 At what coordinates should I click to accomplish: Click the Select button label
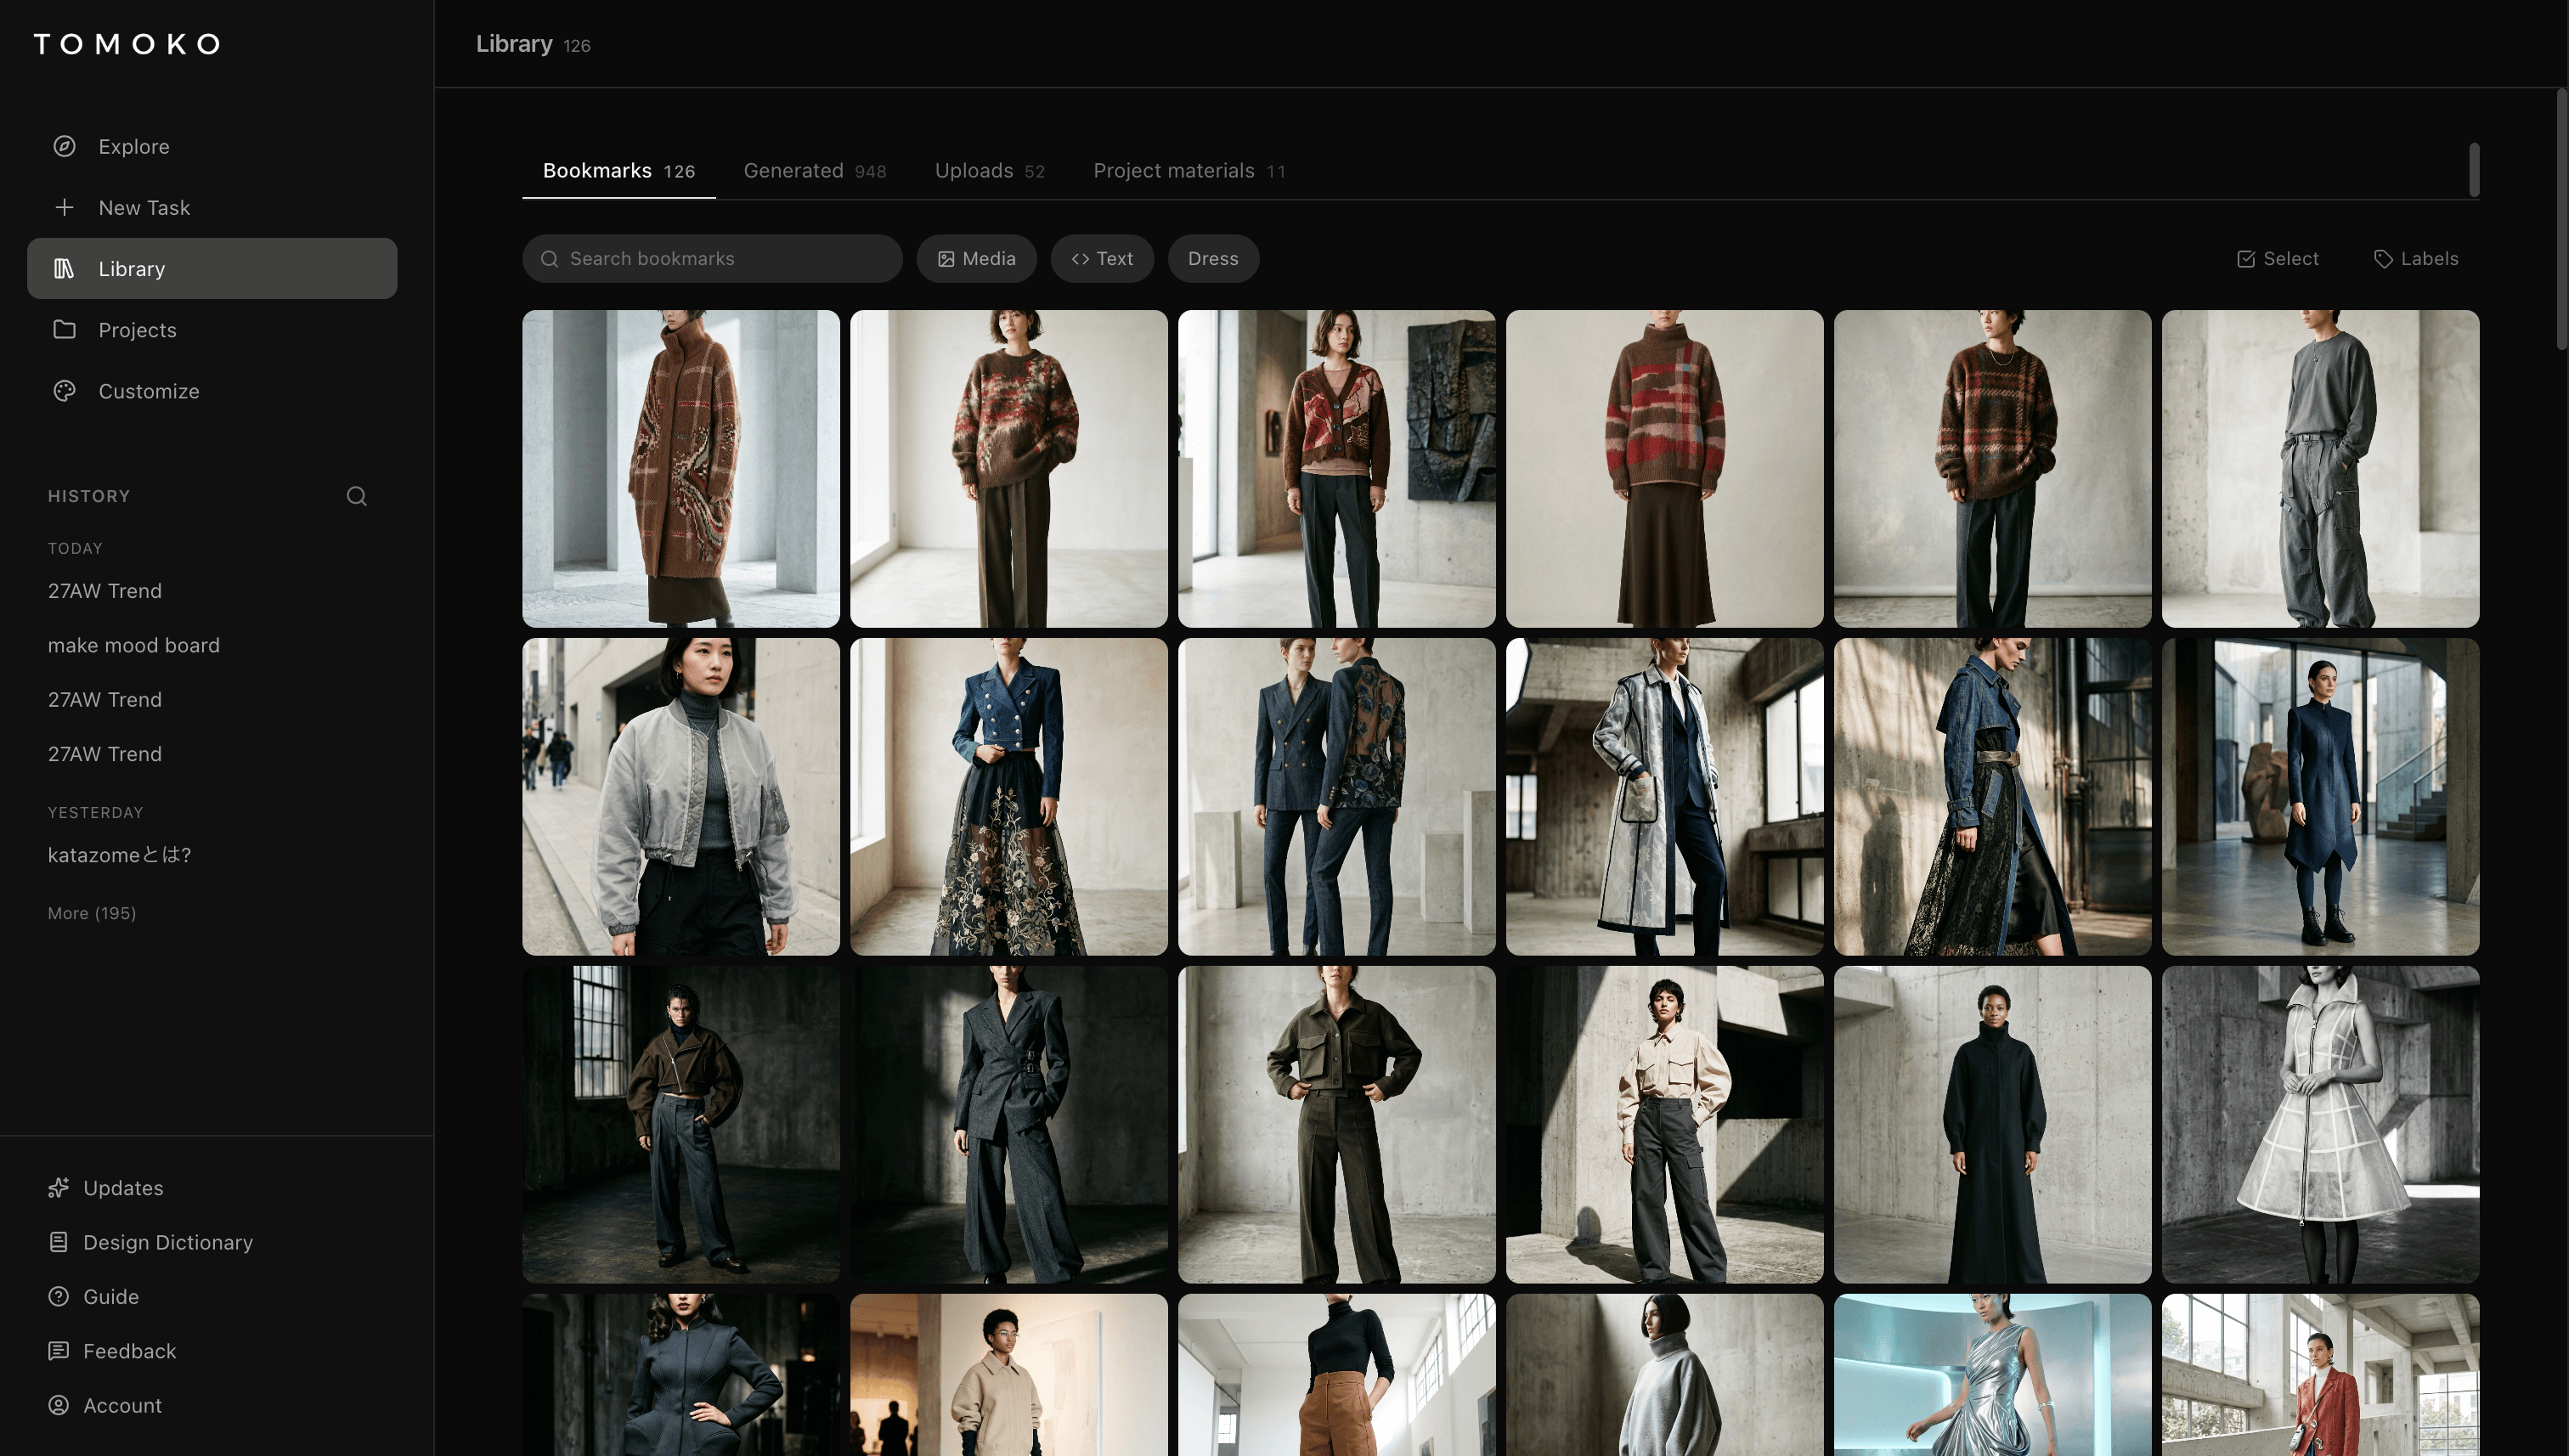(2291, 259)
